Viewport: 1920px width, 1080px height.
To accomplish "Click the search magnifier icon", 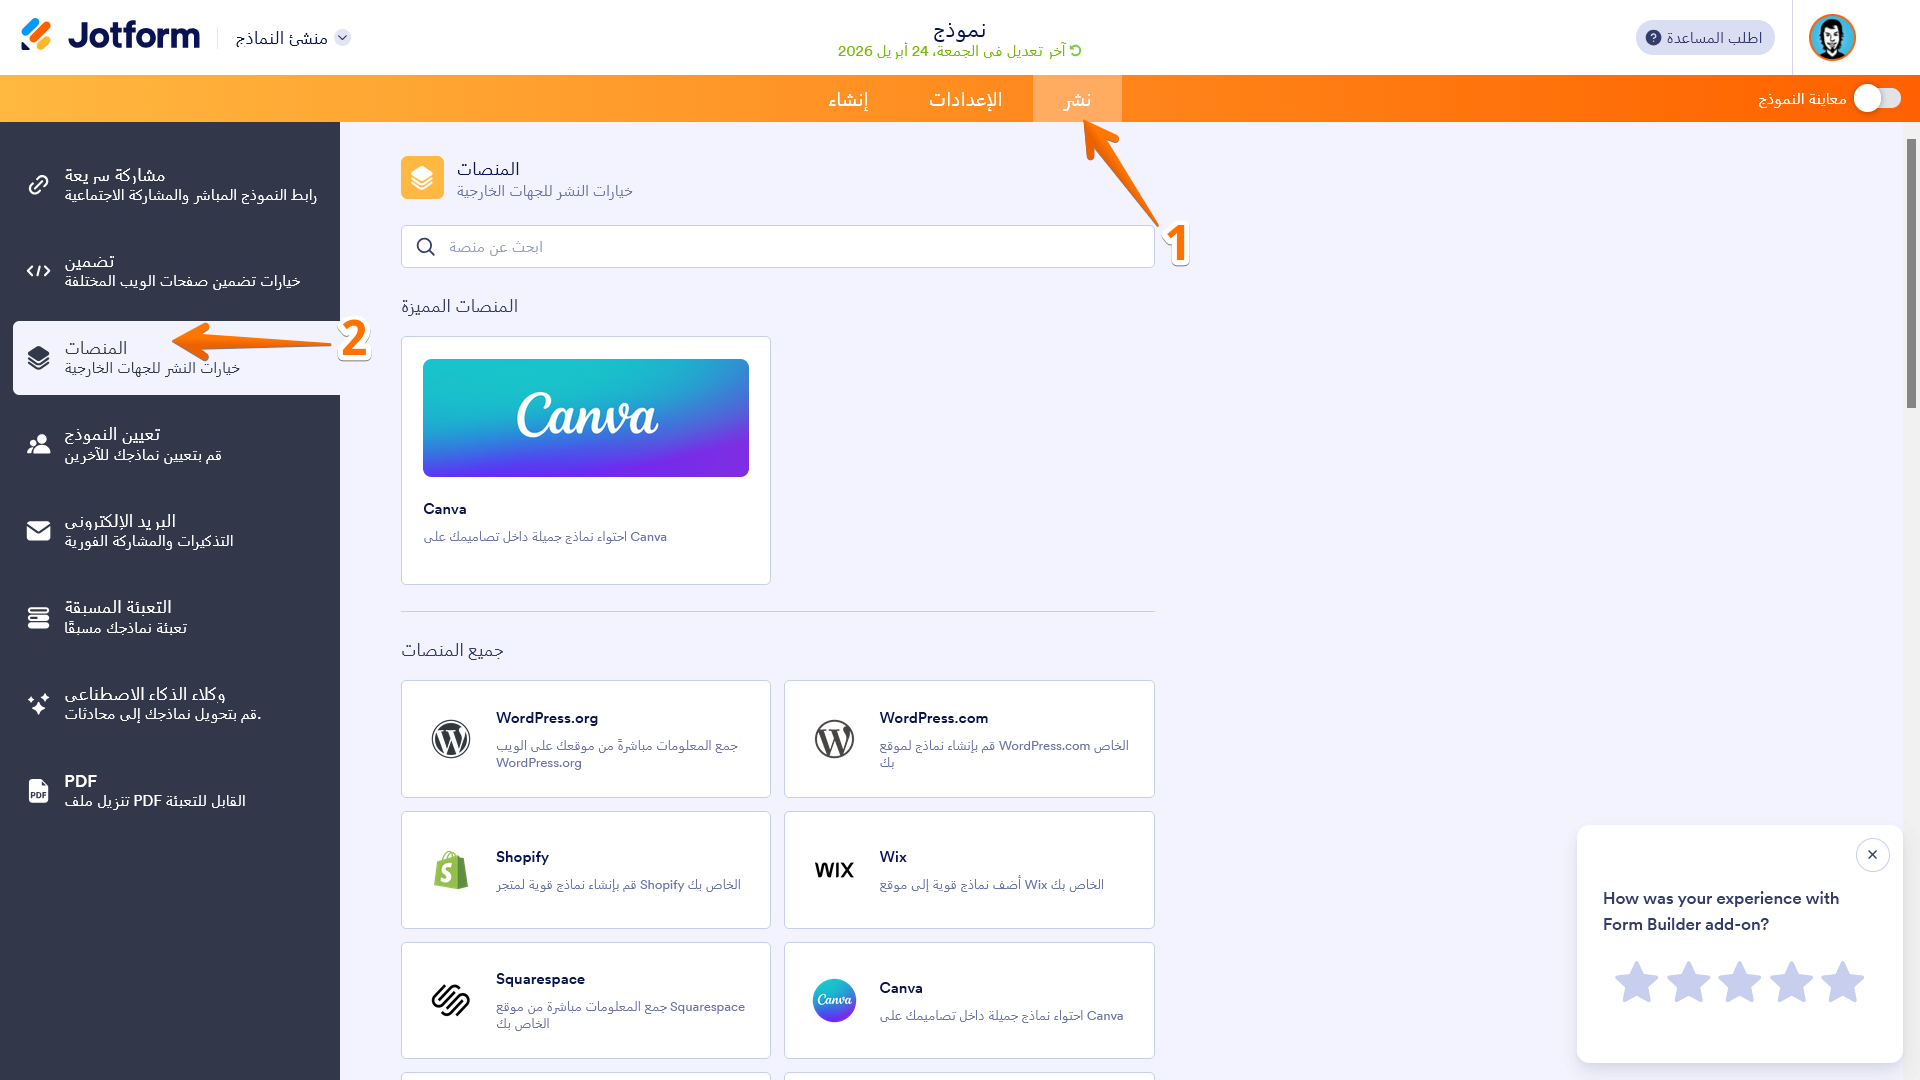I will 426,247.
